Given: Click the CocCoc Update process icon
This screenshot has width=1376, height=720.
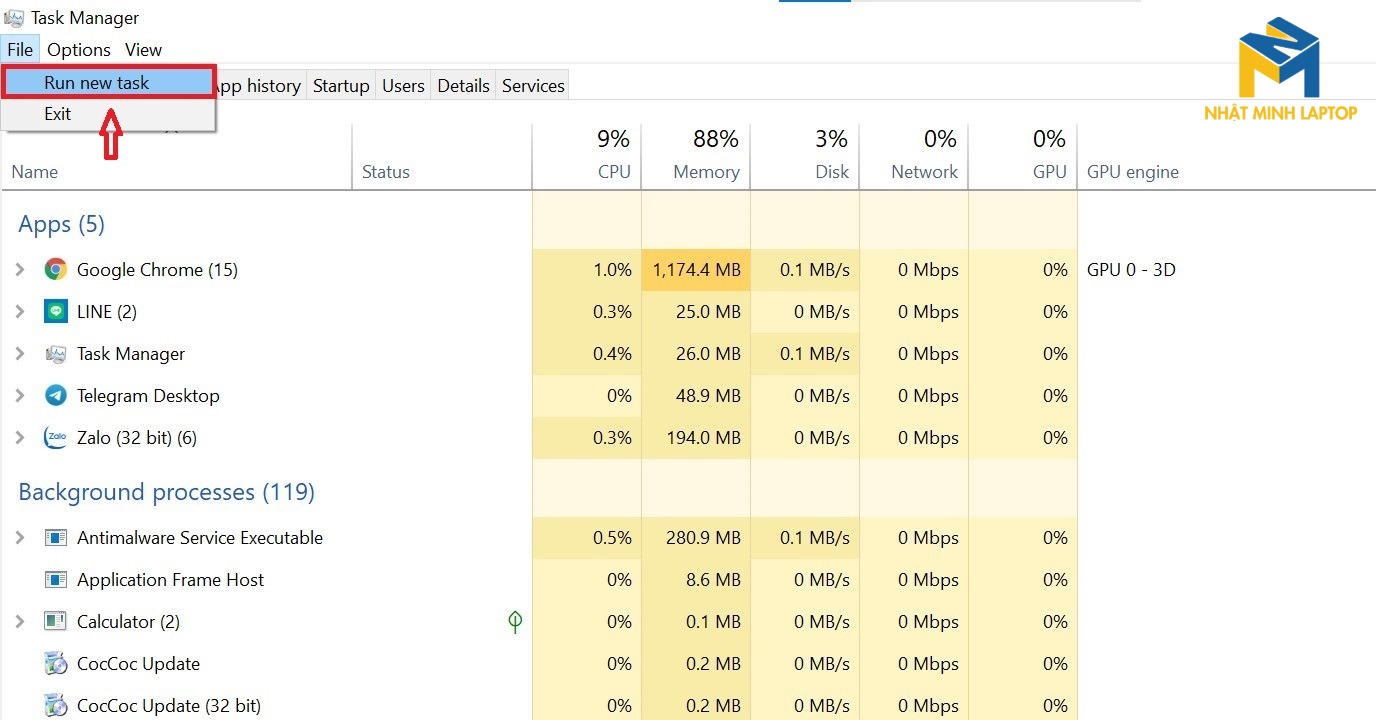Looking at the screenshot, I should 56,663.
